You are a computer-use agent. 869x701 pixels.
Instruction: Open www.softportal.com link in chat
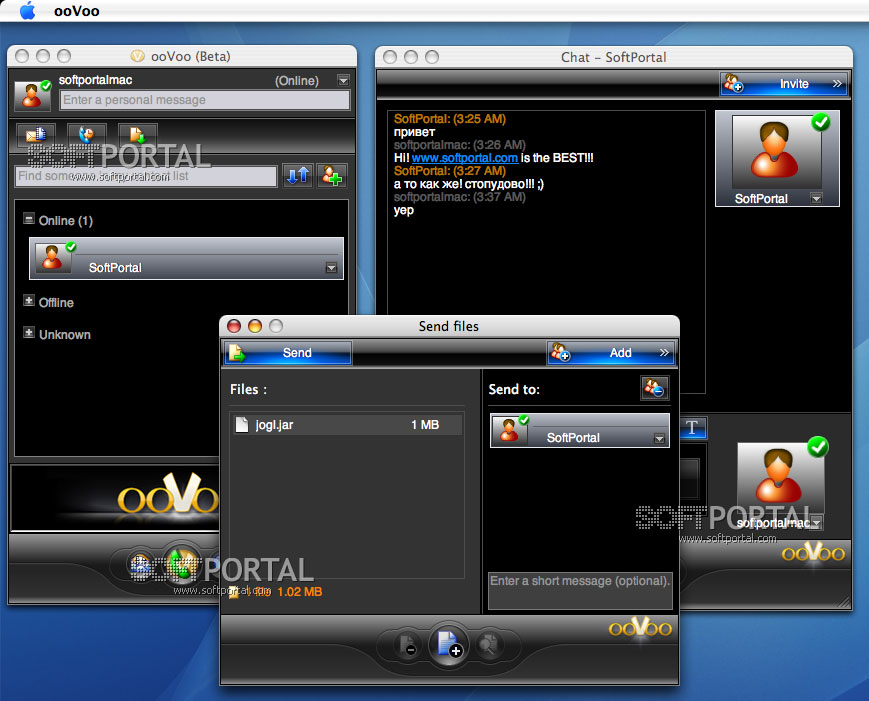coord(464,158)
